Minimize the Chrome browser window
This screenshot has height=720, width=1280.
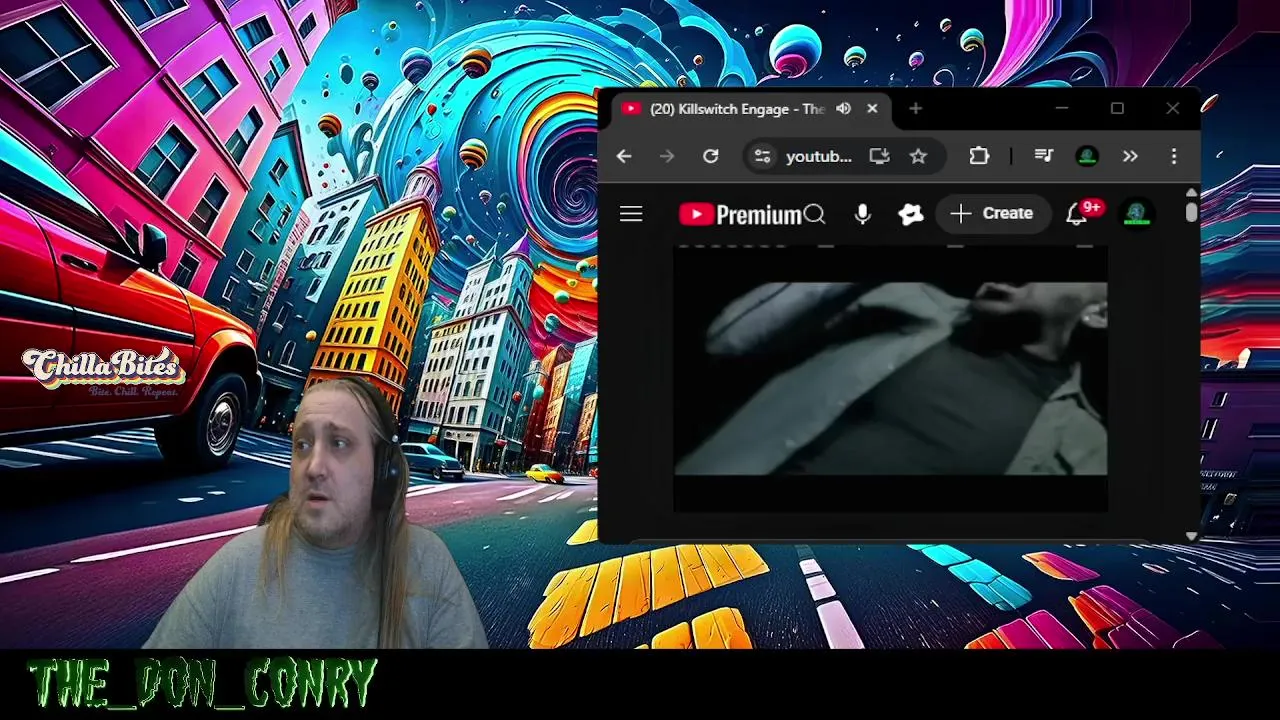click(x=1062, y=108)
